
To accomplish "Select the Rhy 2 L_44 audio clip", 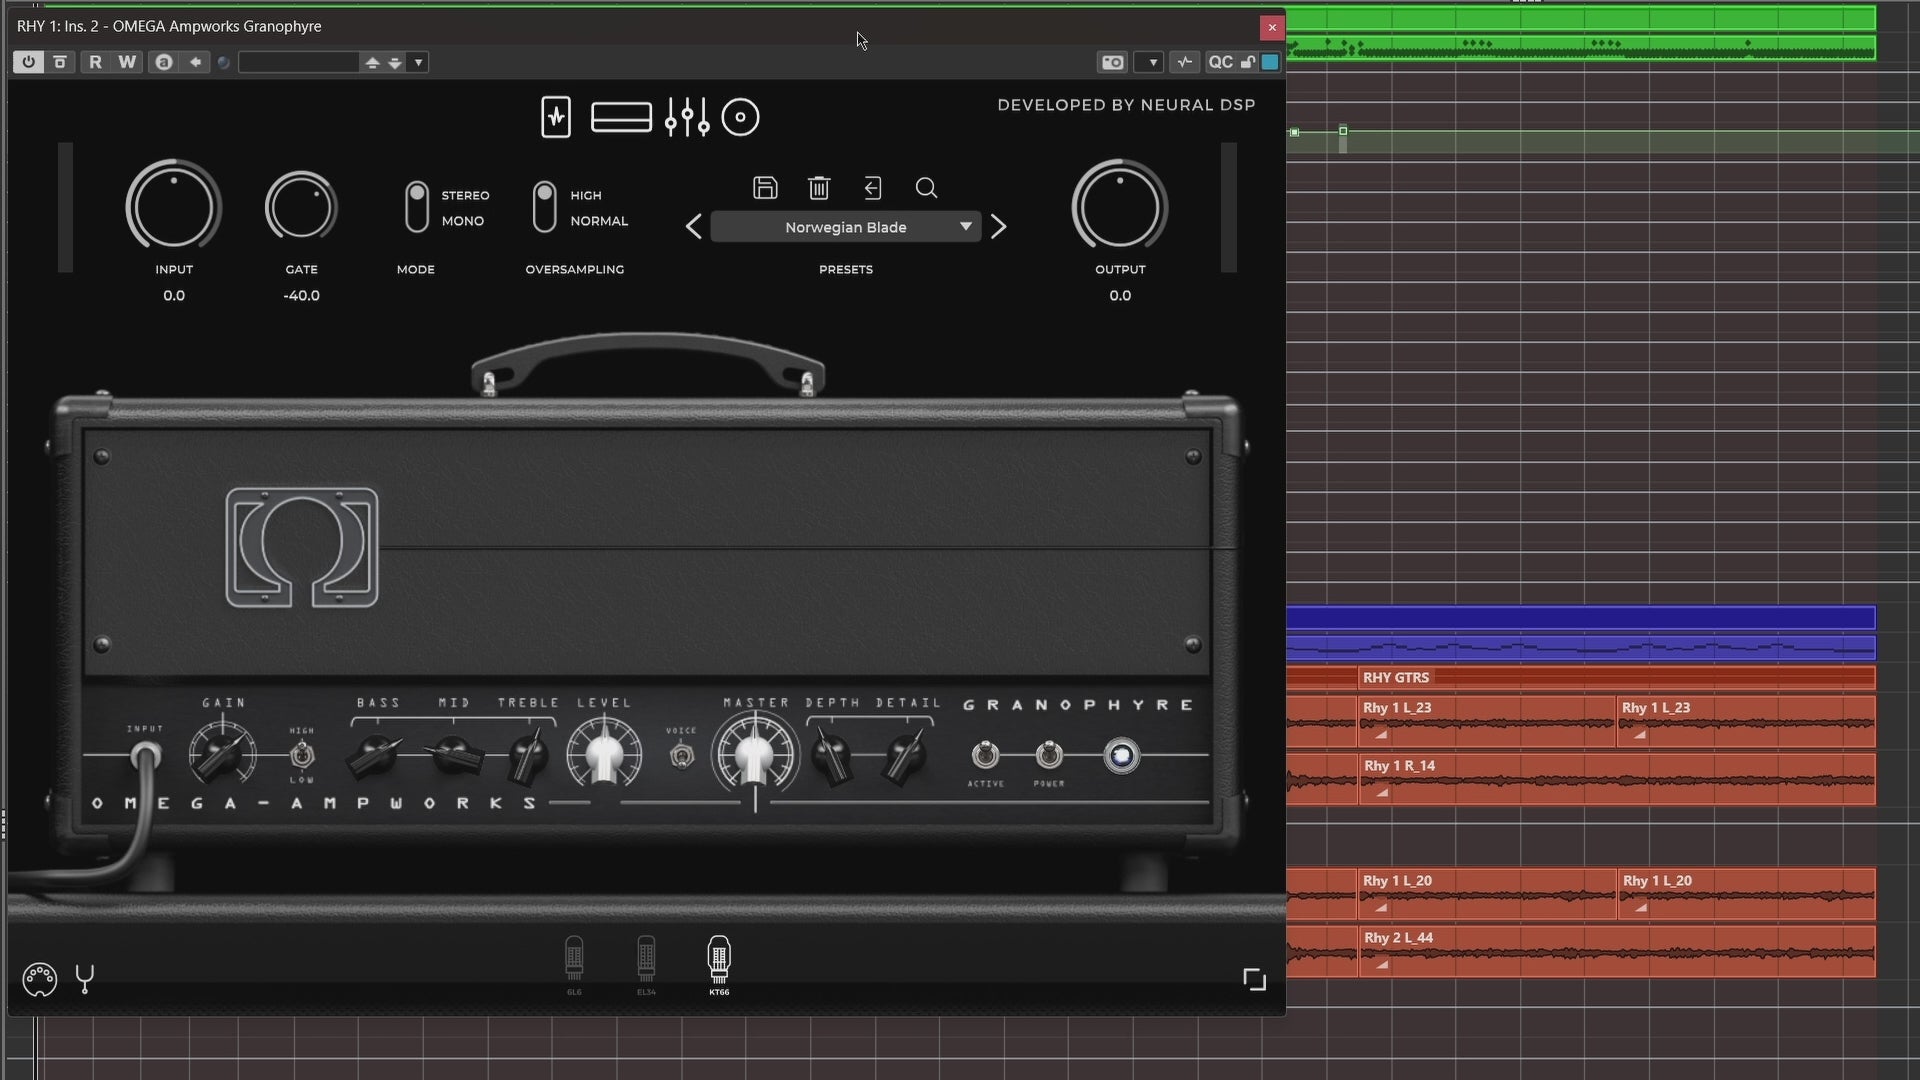I will pyautogui.click(x=1617, y=952).
